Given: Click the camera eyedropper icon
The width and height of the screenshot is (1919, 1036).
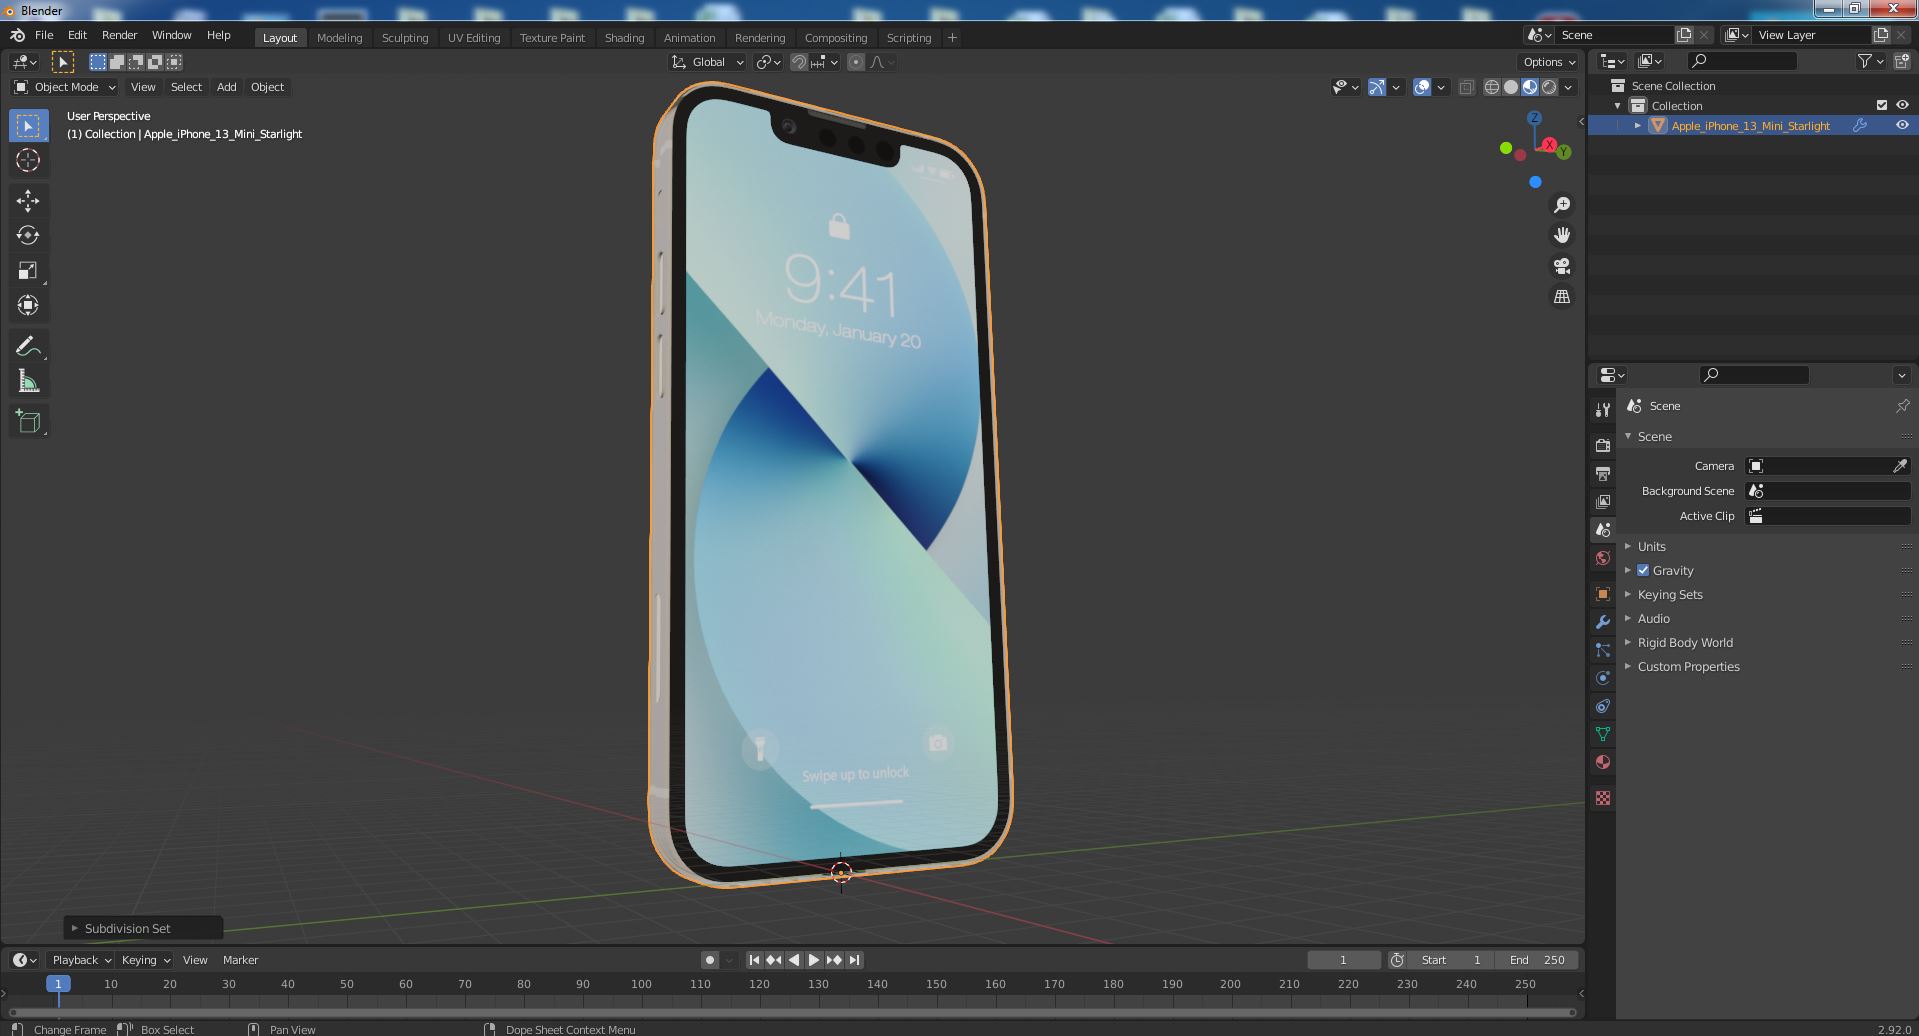Looking at the screenshot, I should coord(1900,466).
